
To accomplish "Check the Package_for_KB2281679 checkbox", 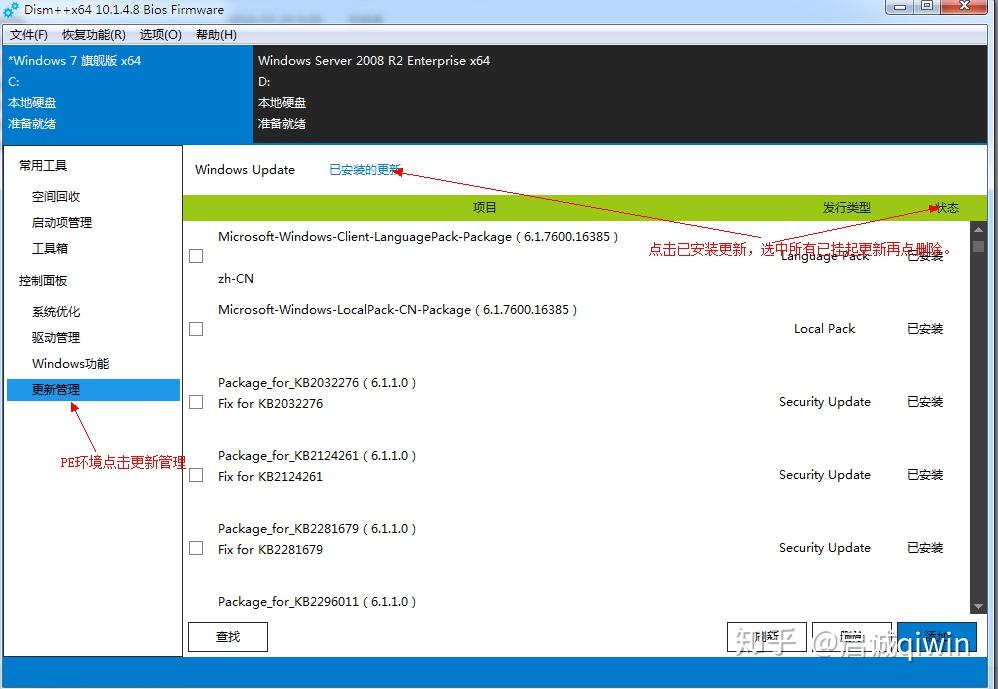I will [x=196, y=548].
